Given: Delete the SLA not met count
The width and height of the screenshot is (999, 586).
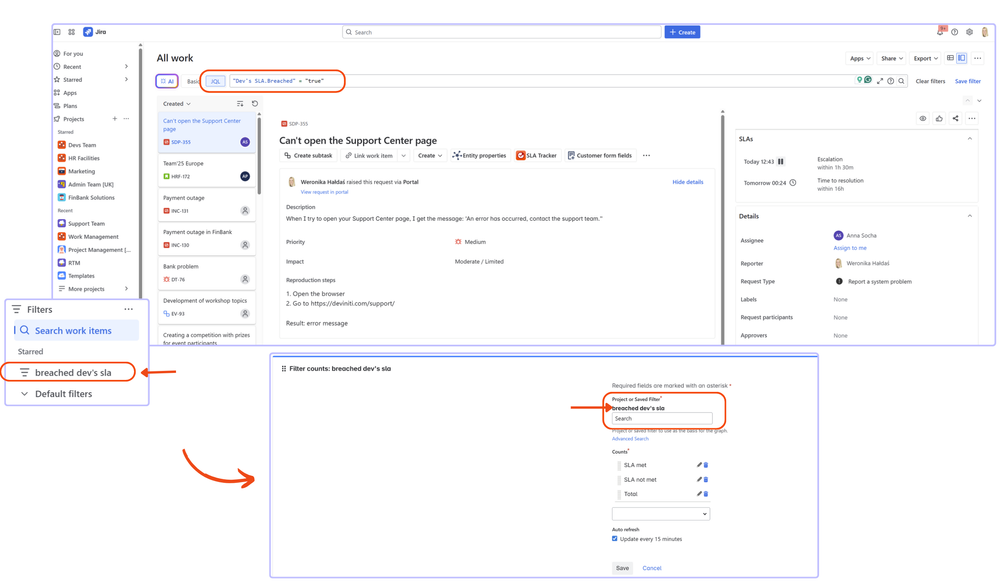Looking at the screenshot, I should tap(706, 480).
